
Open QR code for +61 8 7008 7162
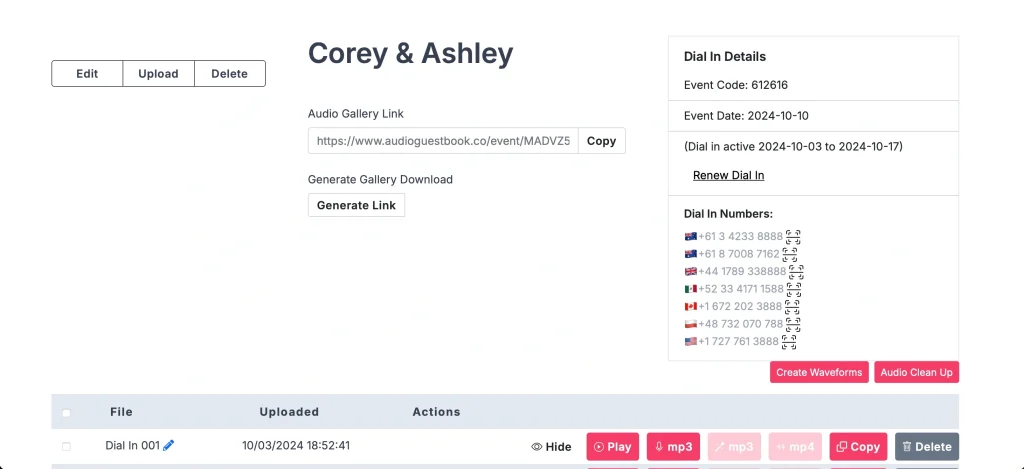[x=790, y=254]
